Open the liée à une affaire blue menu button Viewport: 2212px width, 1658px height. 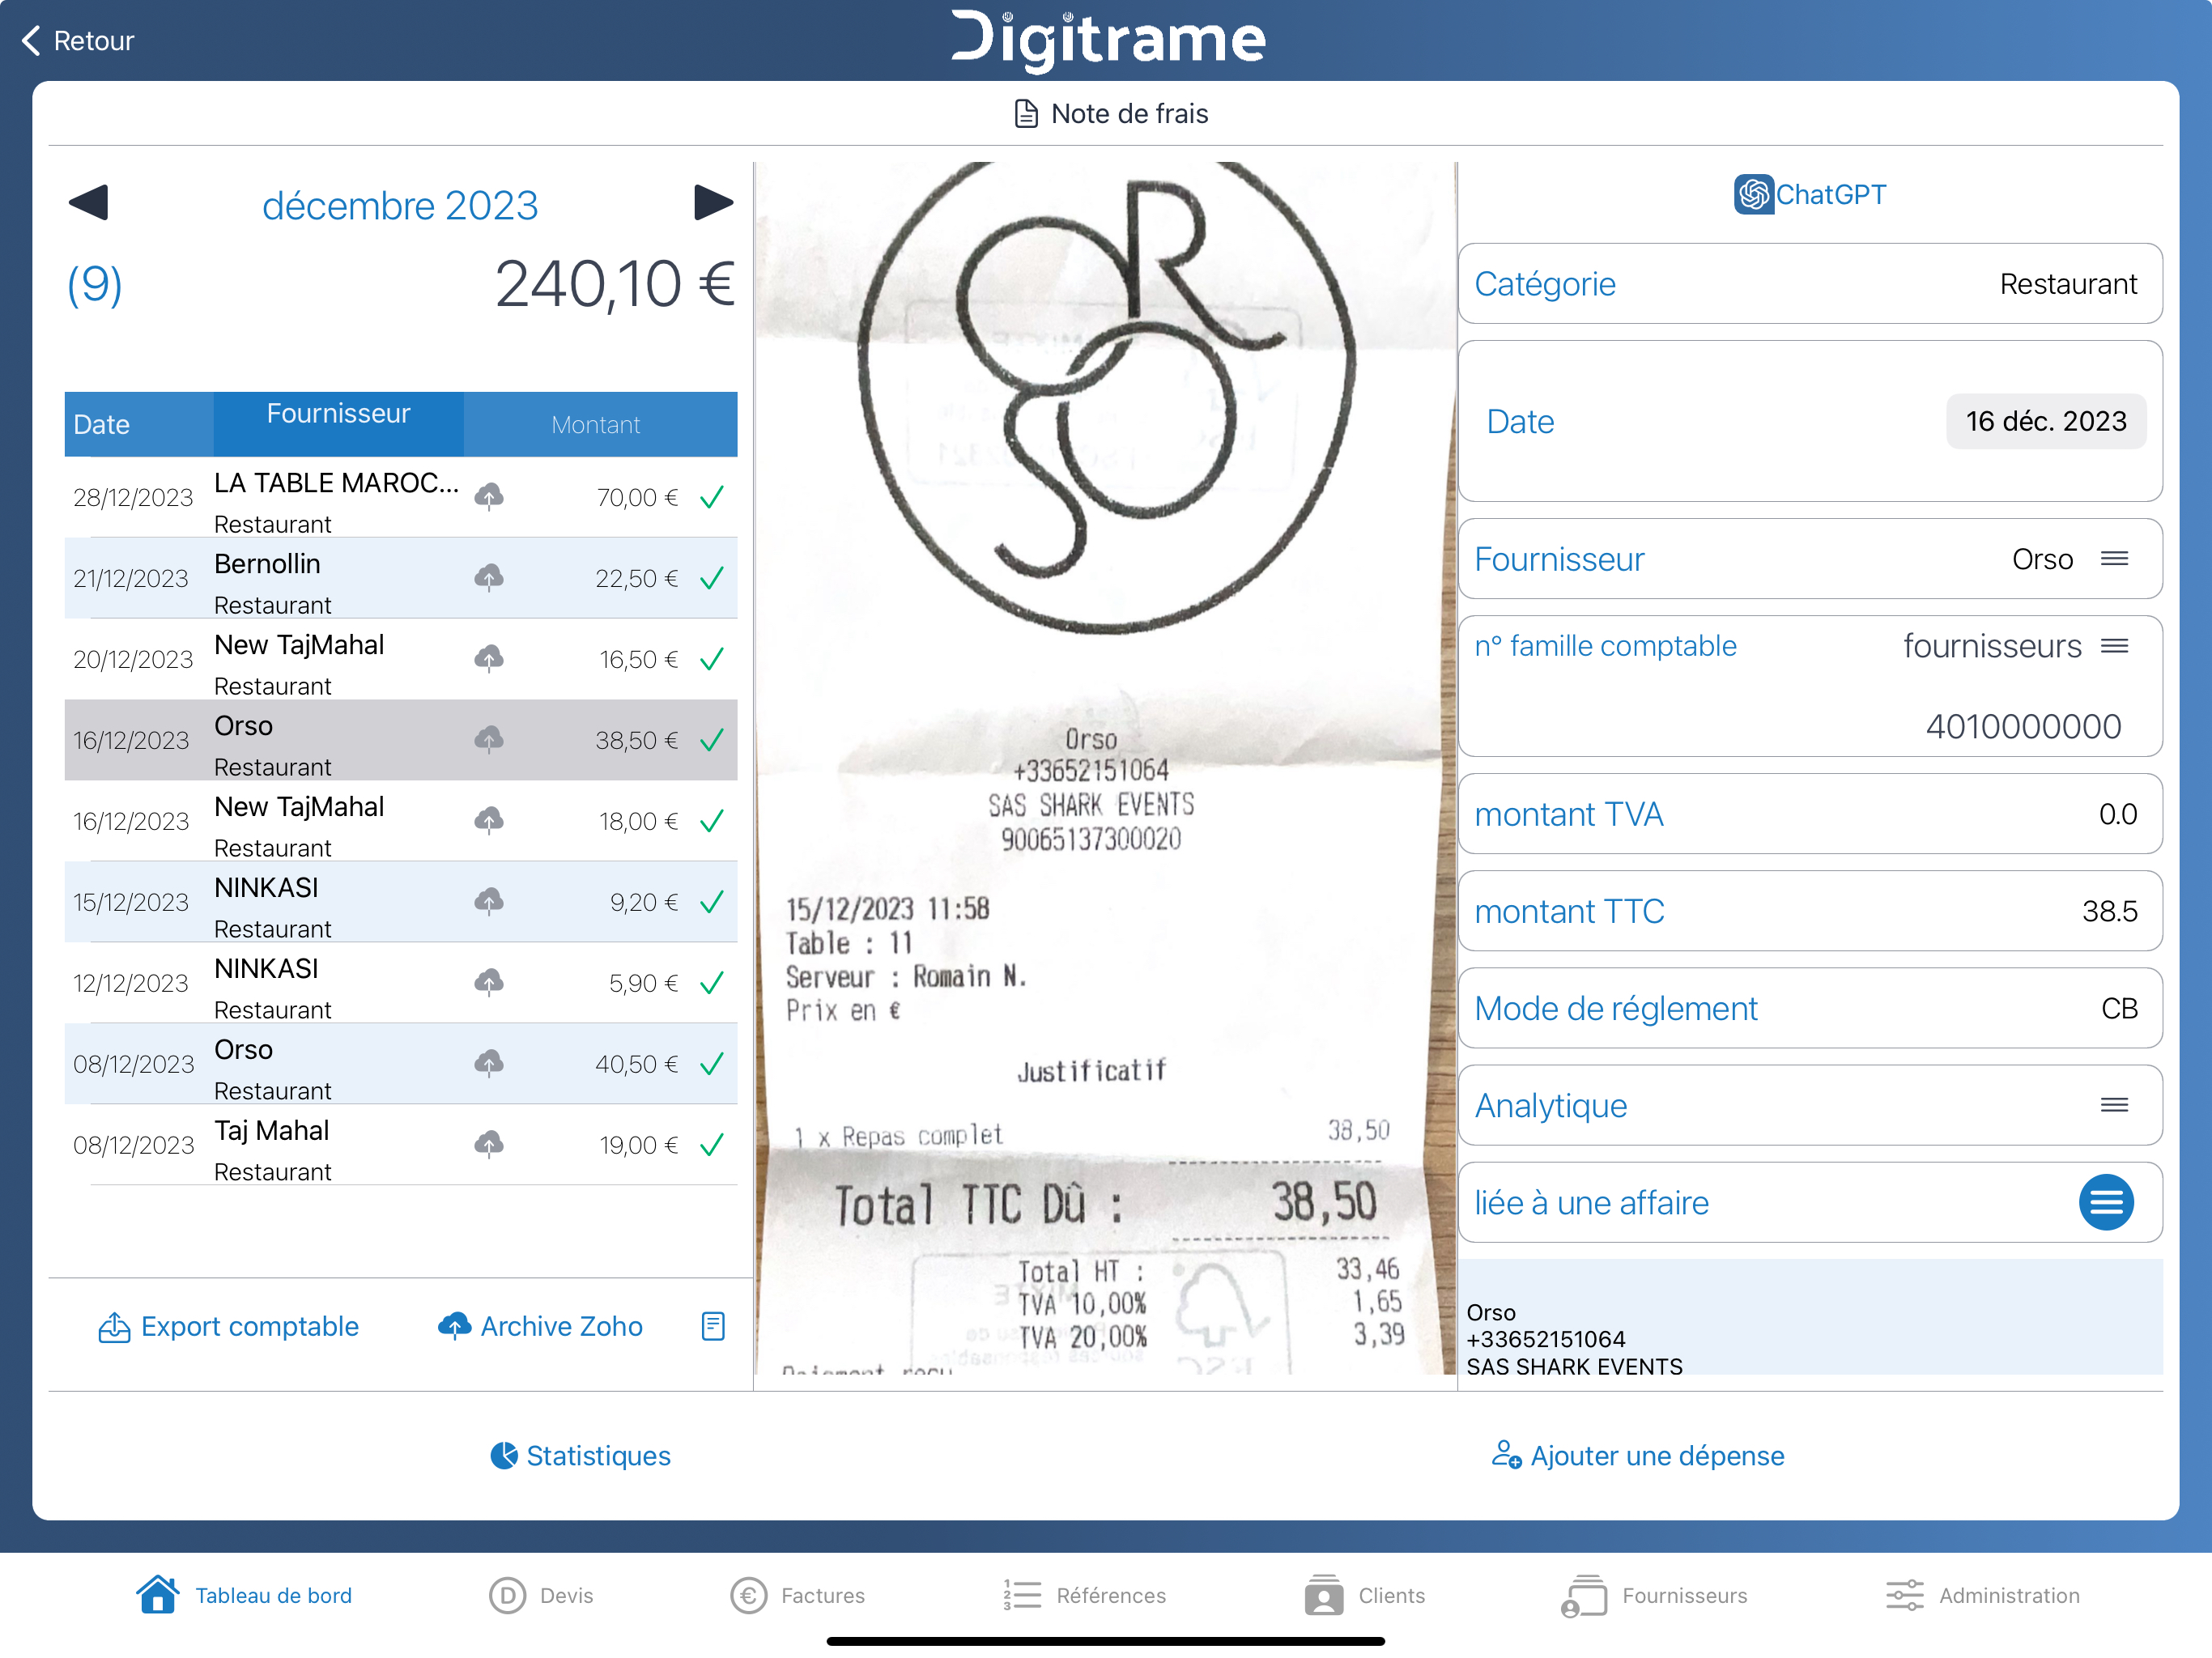[2106, 1202]
